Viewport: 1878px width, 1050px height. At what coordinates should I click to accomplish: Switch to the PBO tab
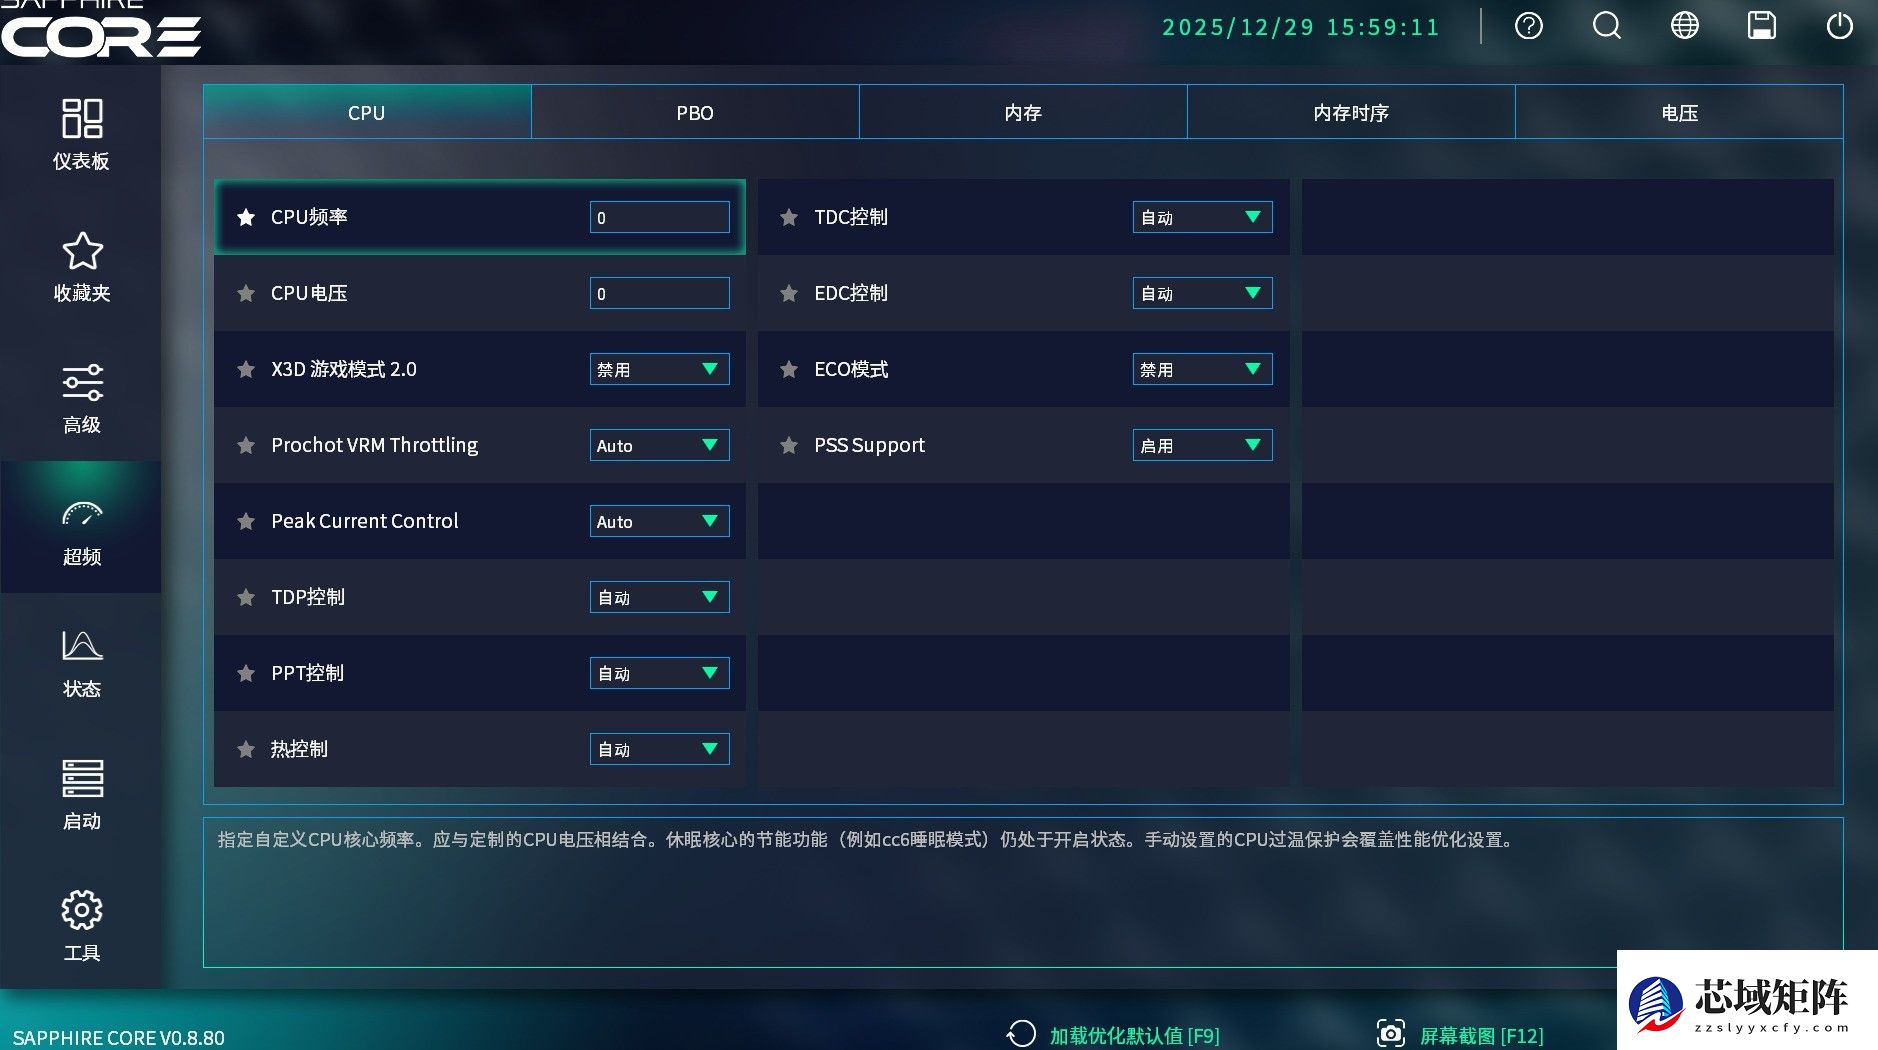(x=694, y=112)
